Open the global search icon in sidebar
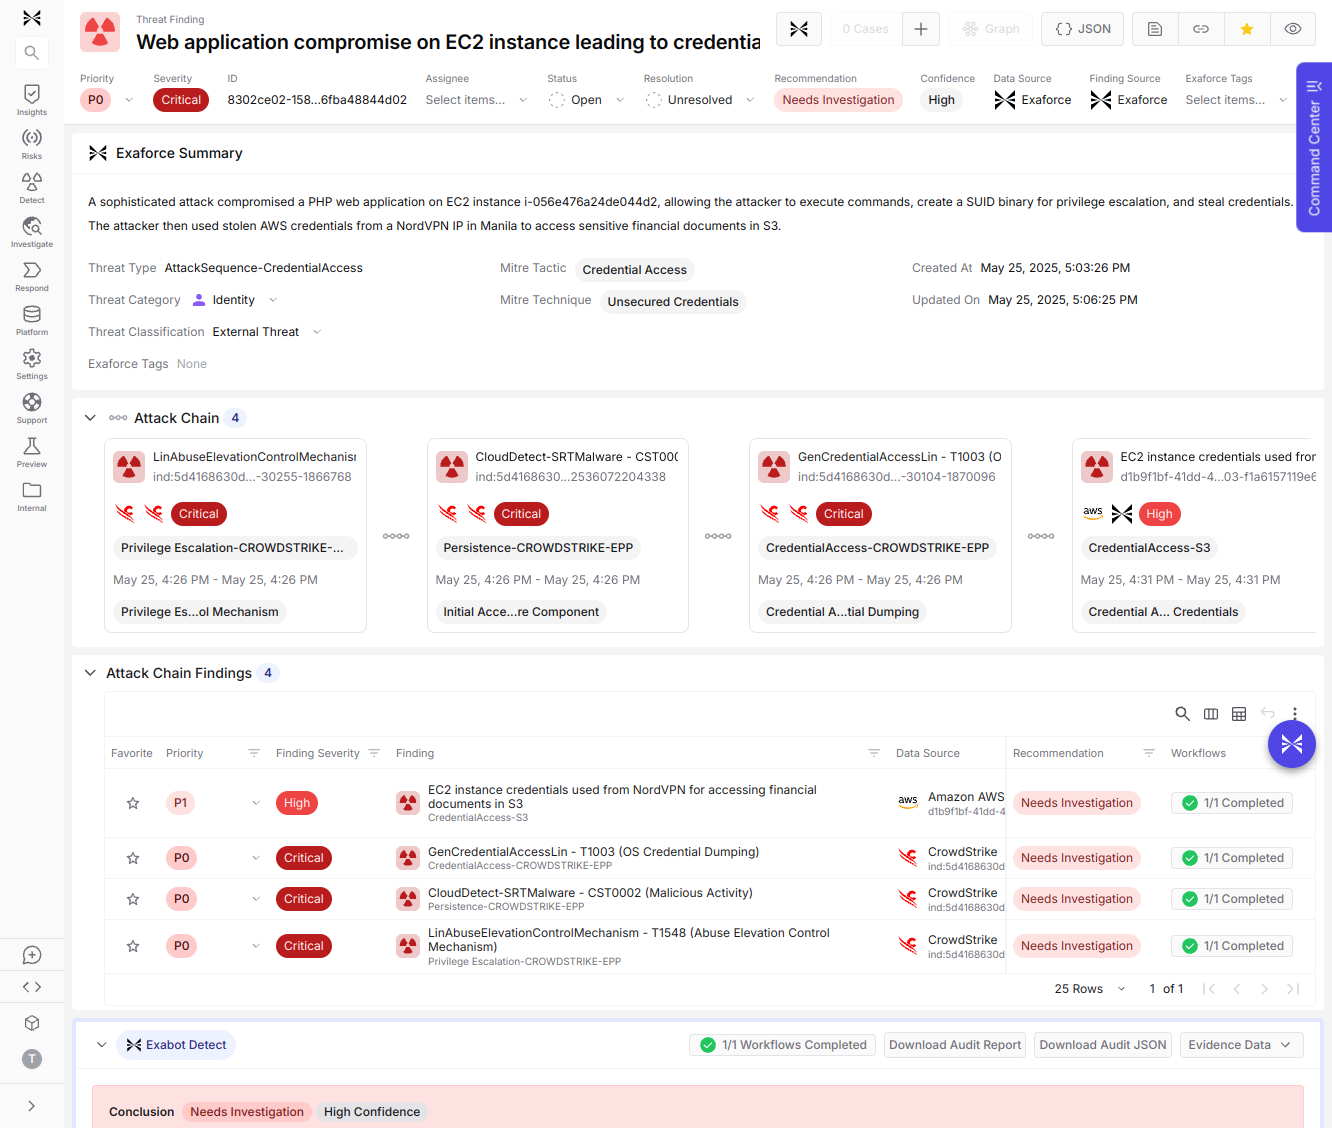 coord(32,53)
